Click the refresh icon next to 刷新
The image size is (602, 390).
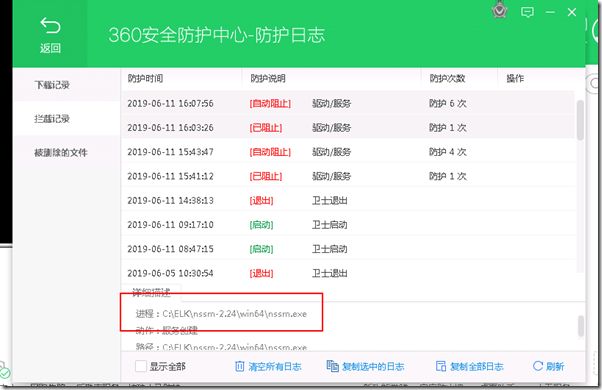coord(538,366)
